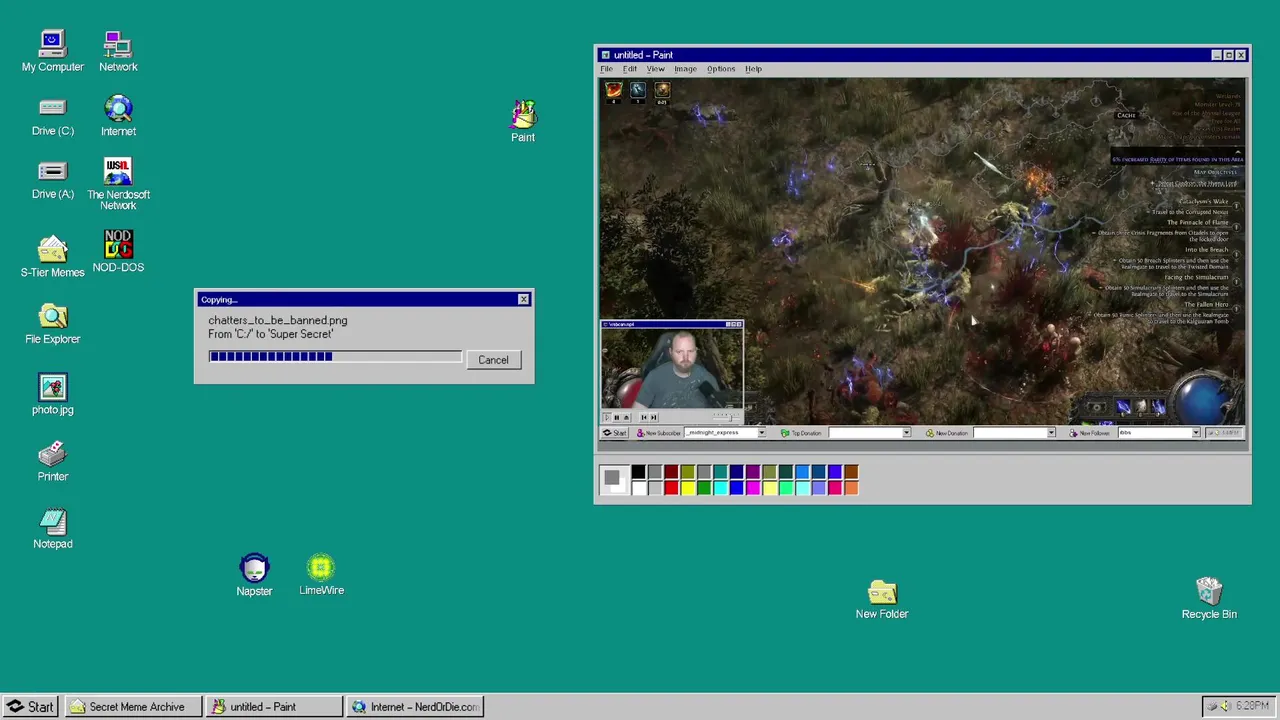Launch the NOD-DOS icon
Viewport: 1280px width, 720px height.
[x=118, y=251]
